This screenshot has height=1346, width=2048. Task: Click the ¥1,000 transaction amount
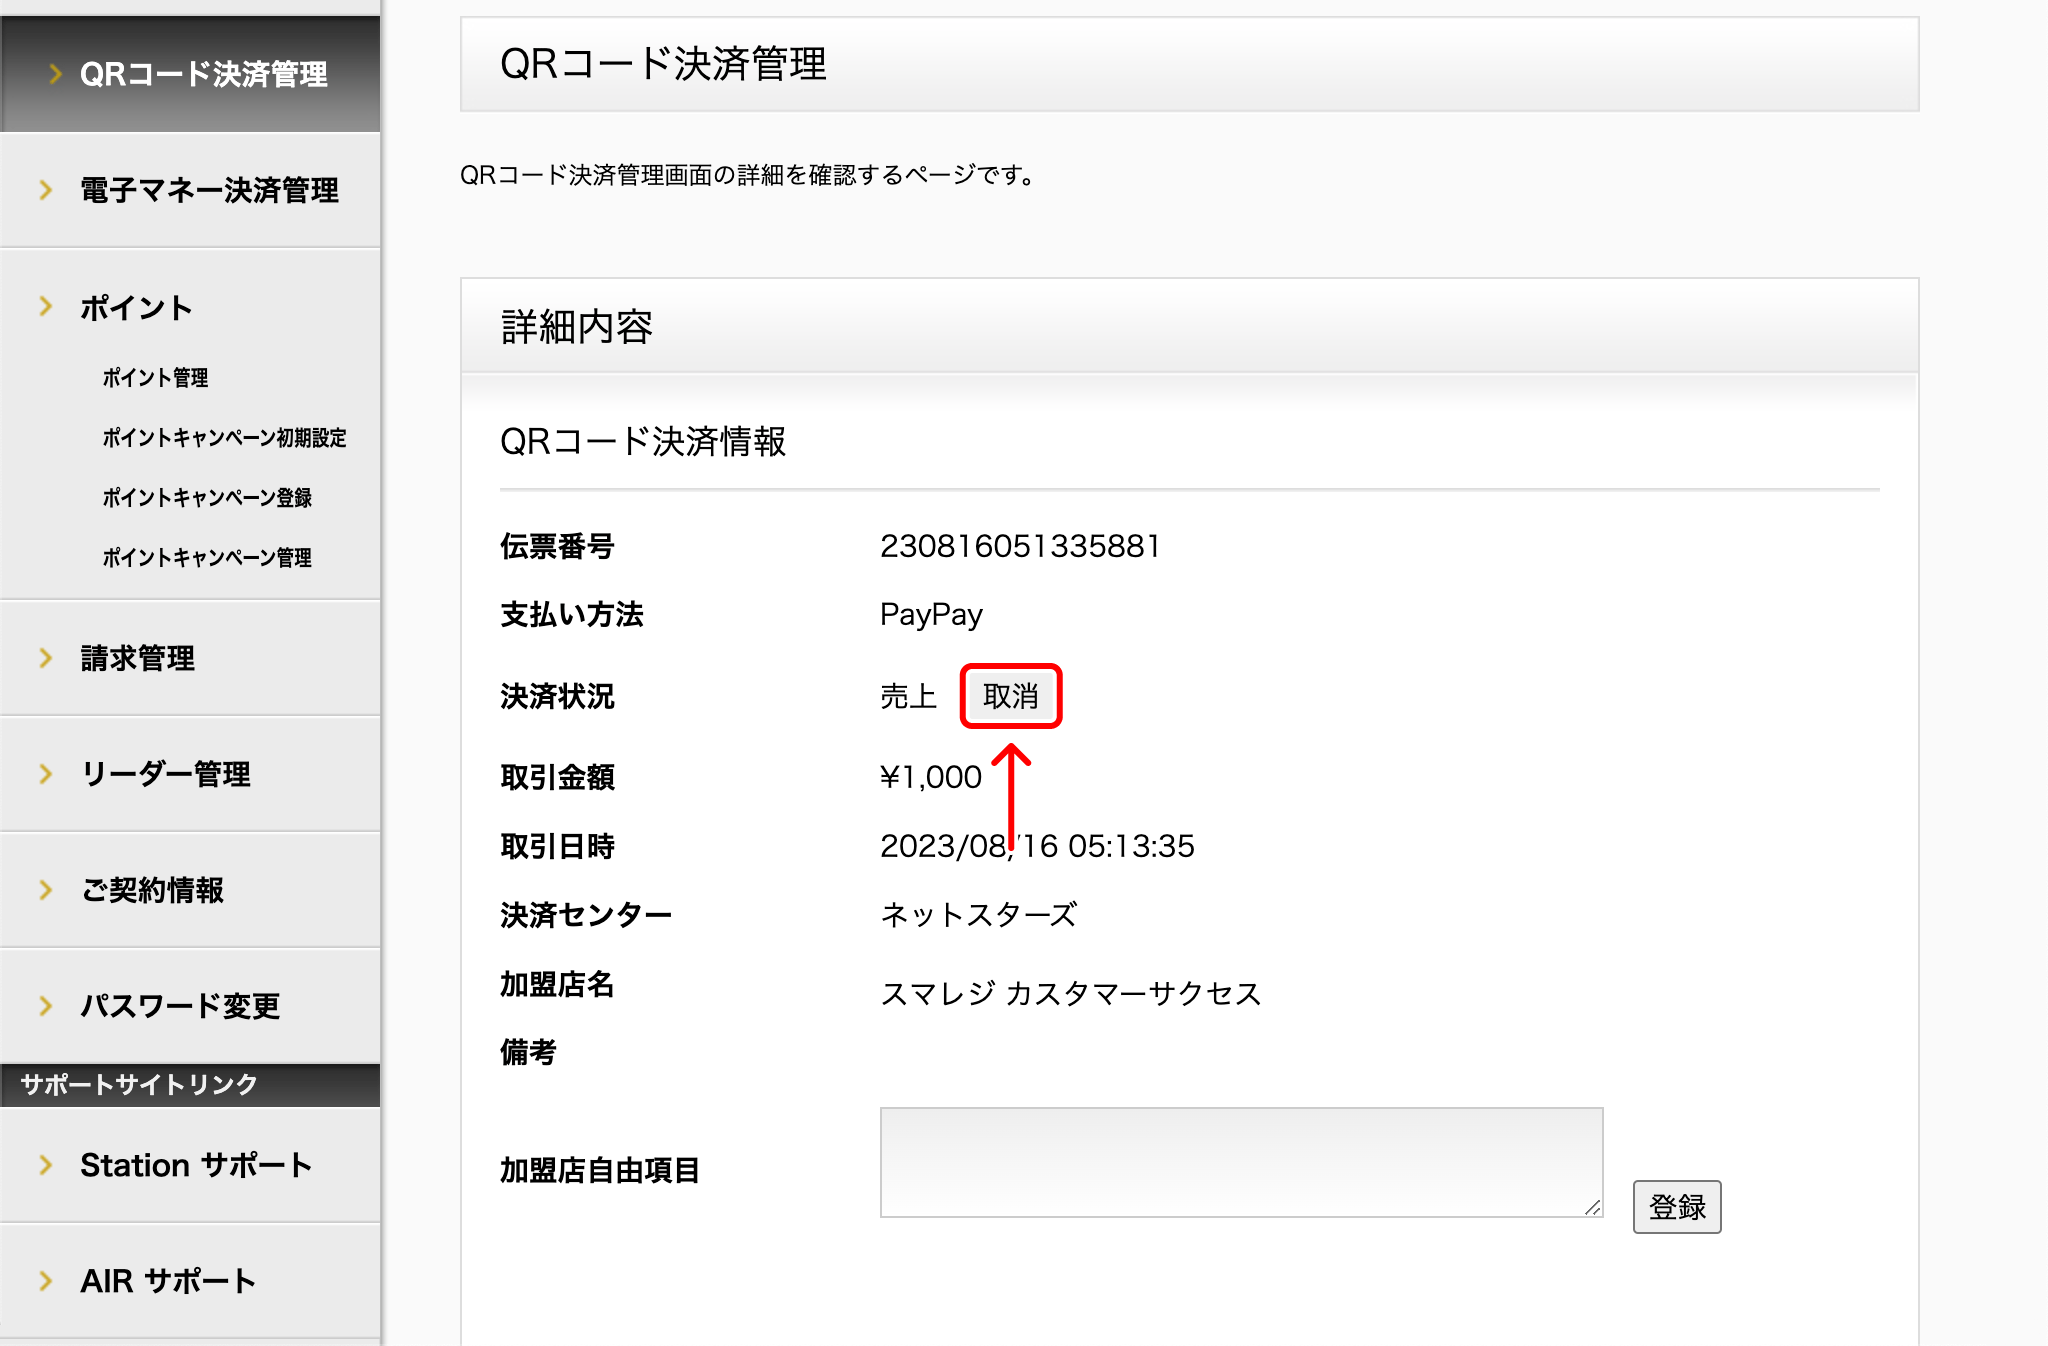(x=931, y=777)
